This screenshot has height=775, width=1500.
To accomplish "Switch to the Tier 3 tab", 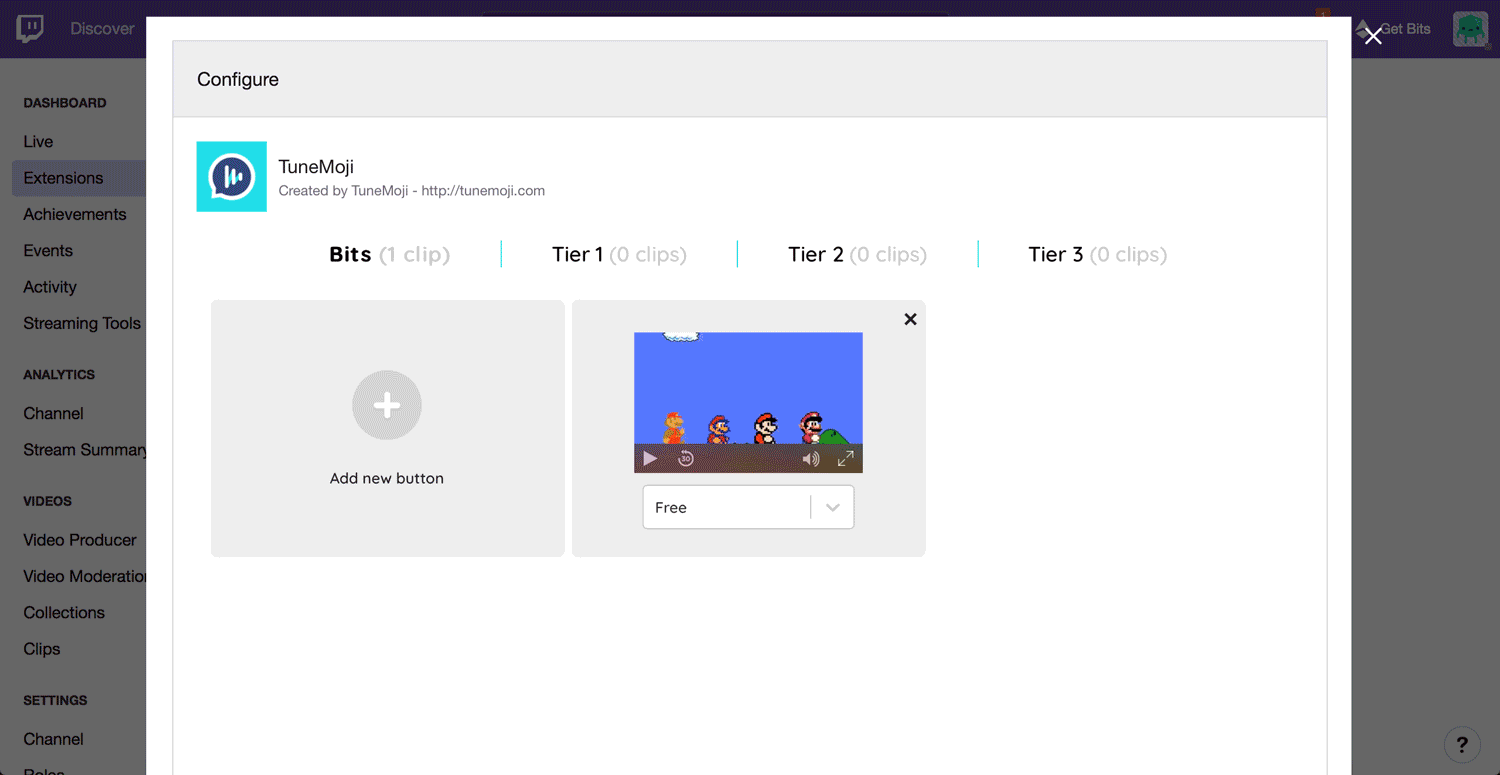I will 1097,255.
